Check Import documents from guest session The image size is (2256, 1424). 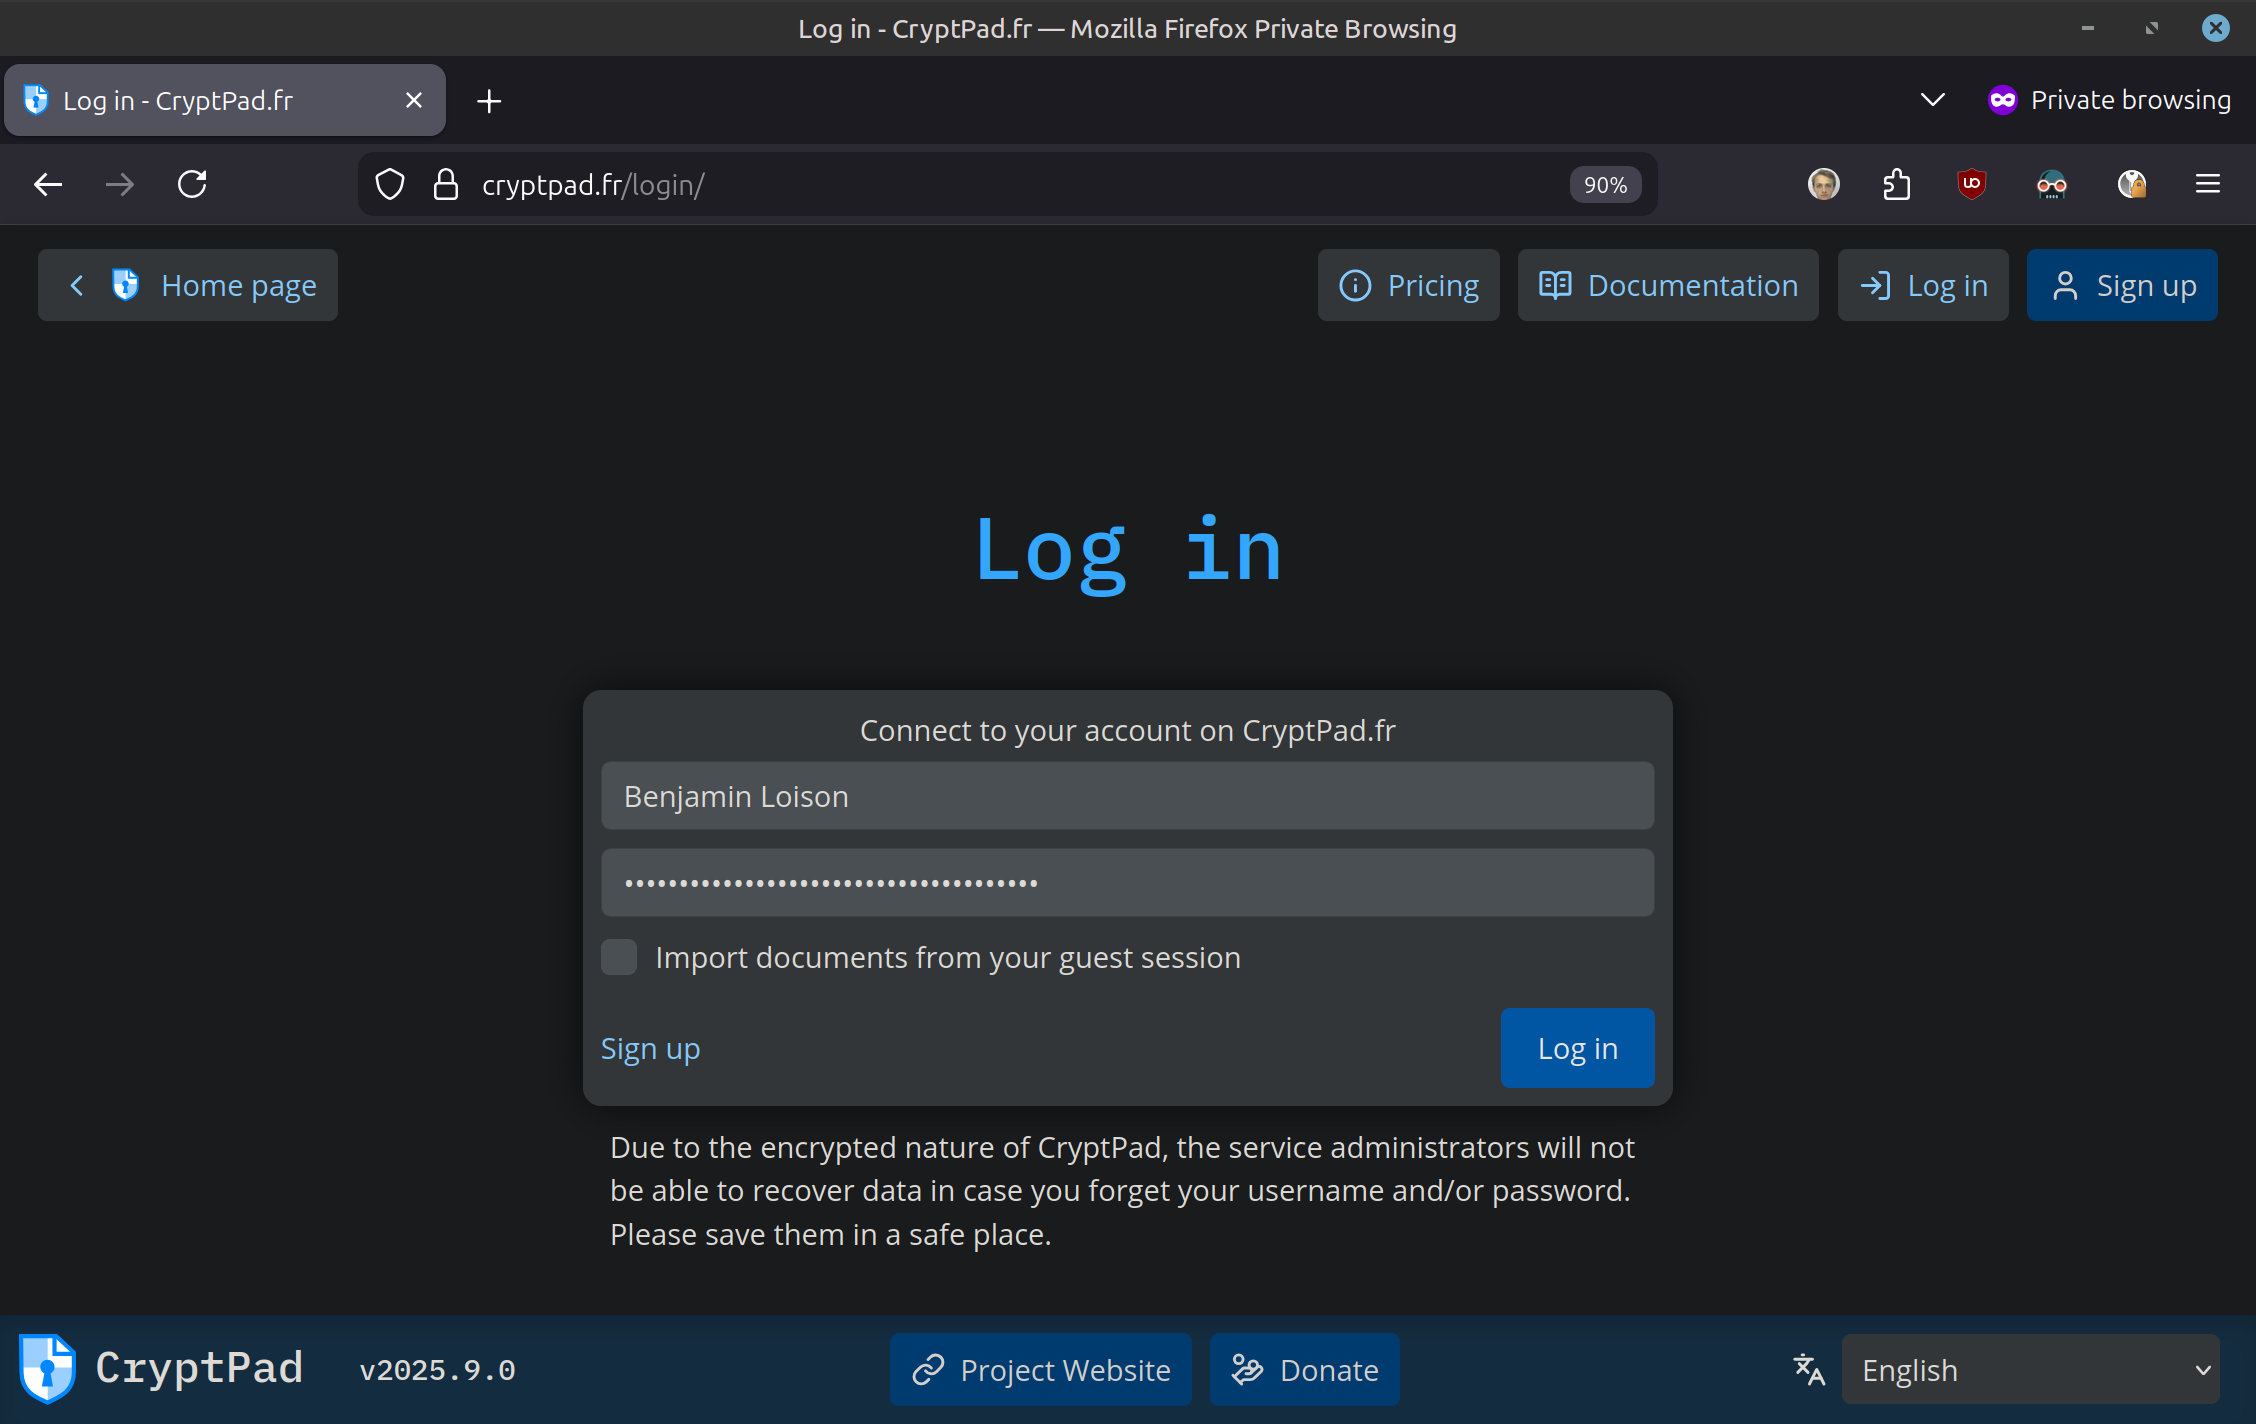[x=619, y=957]
